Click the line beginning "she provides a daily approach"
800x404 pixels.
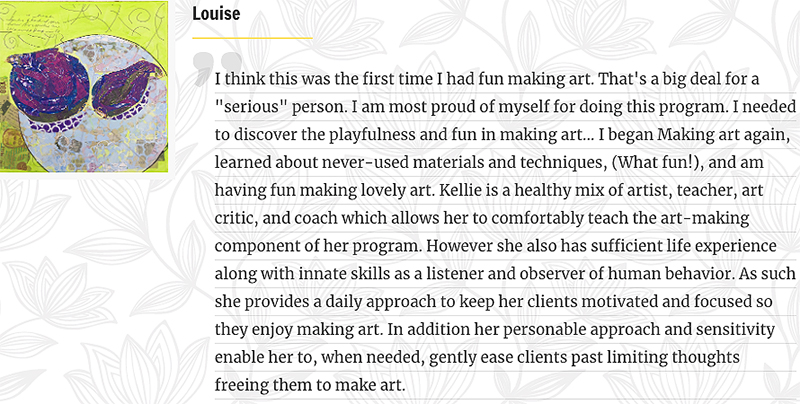pyautogui.click(x=493, y=301)
